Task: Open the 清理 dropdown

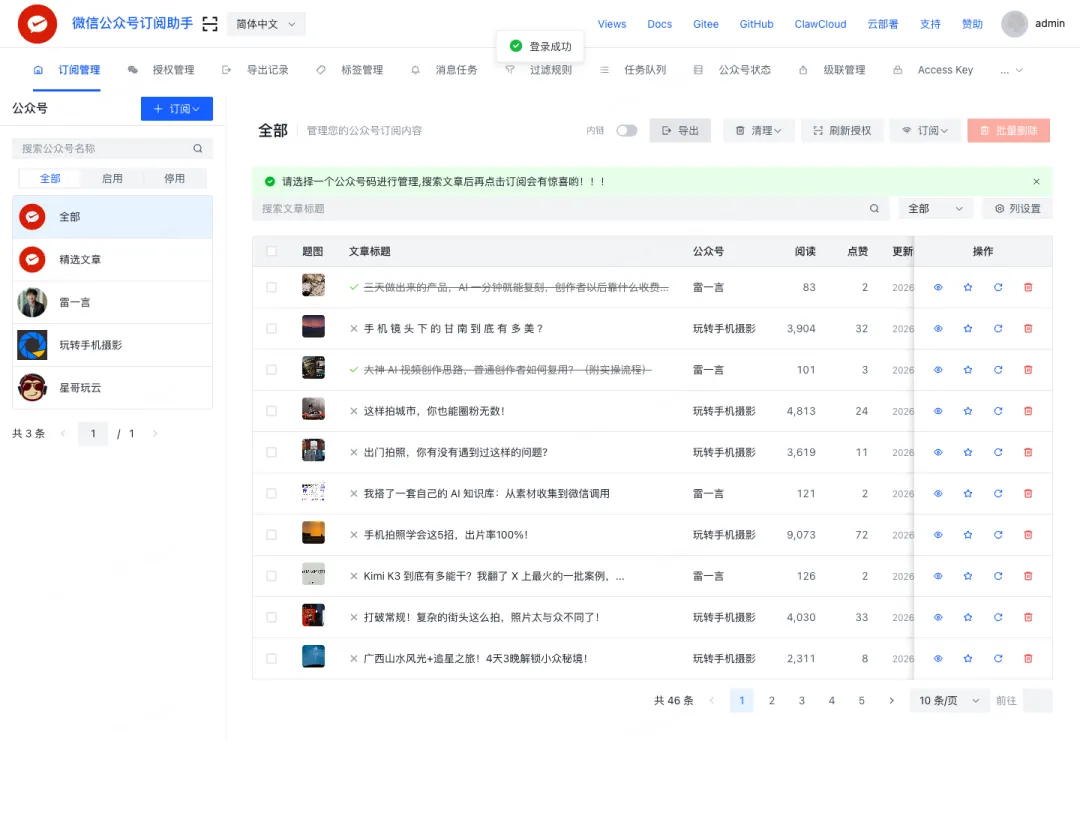Action: pos(758,131)
